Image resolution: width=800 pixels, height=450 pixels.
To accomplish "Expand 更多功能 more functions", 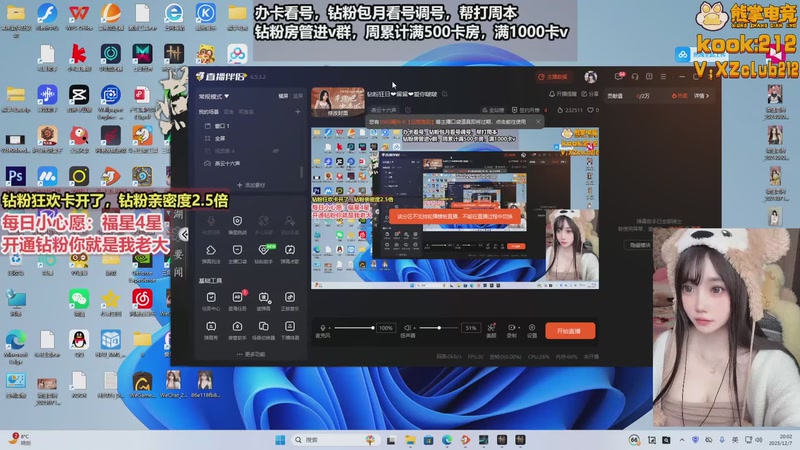I will pos(251,354).
